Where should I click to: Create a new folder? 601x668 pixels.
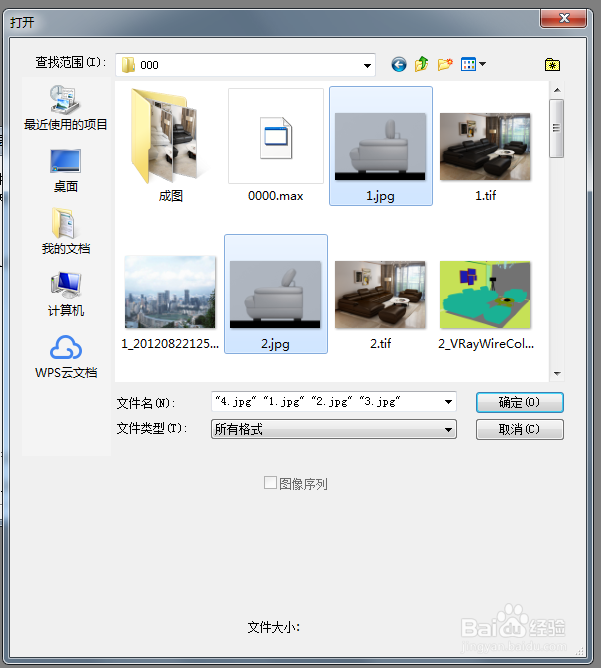(445, 65)
